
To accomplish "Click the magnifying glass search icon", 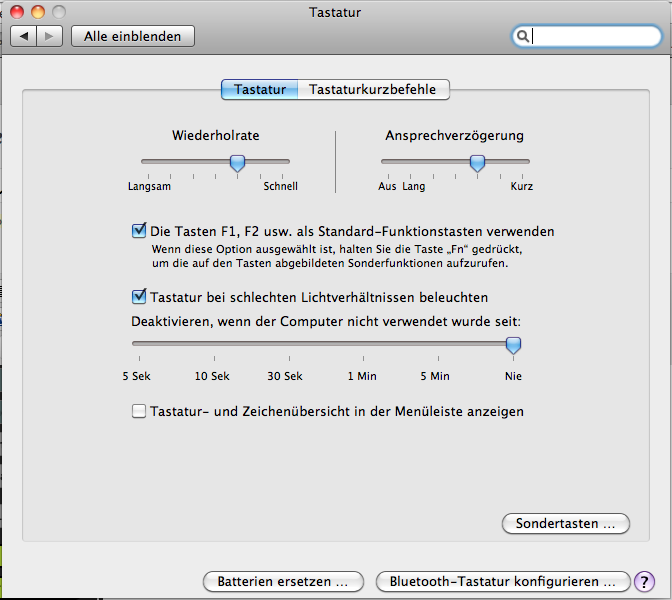I will click(x=523, y=36).
